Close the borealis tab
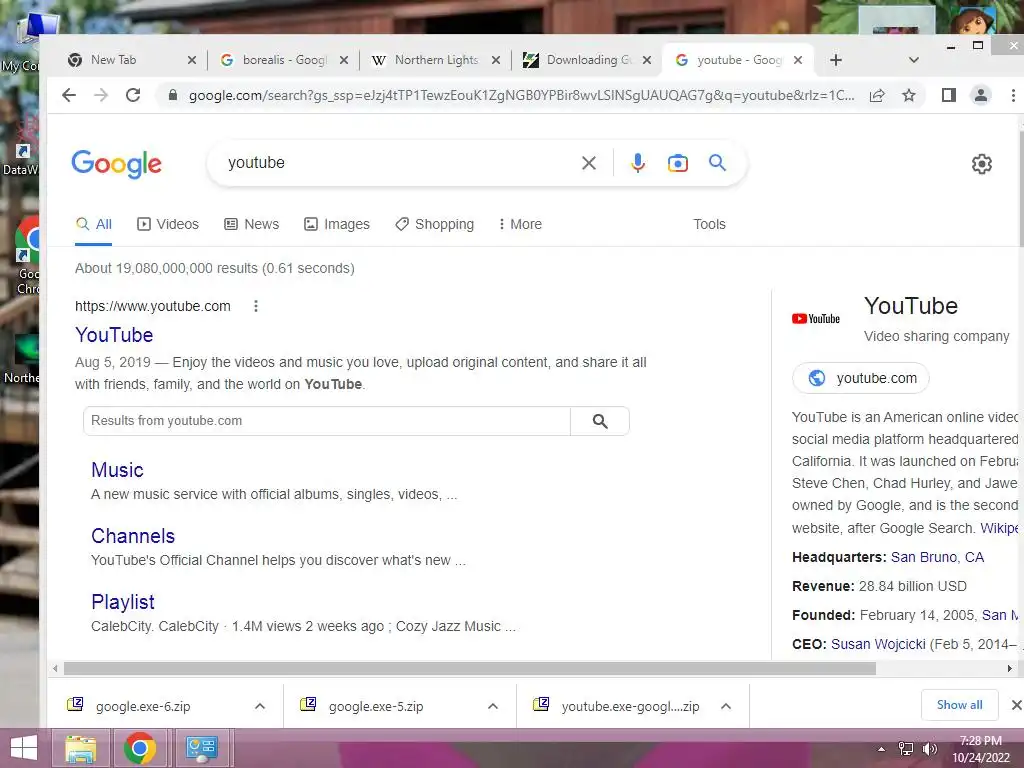 (344, 60)
